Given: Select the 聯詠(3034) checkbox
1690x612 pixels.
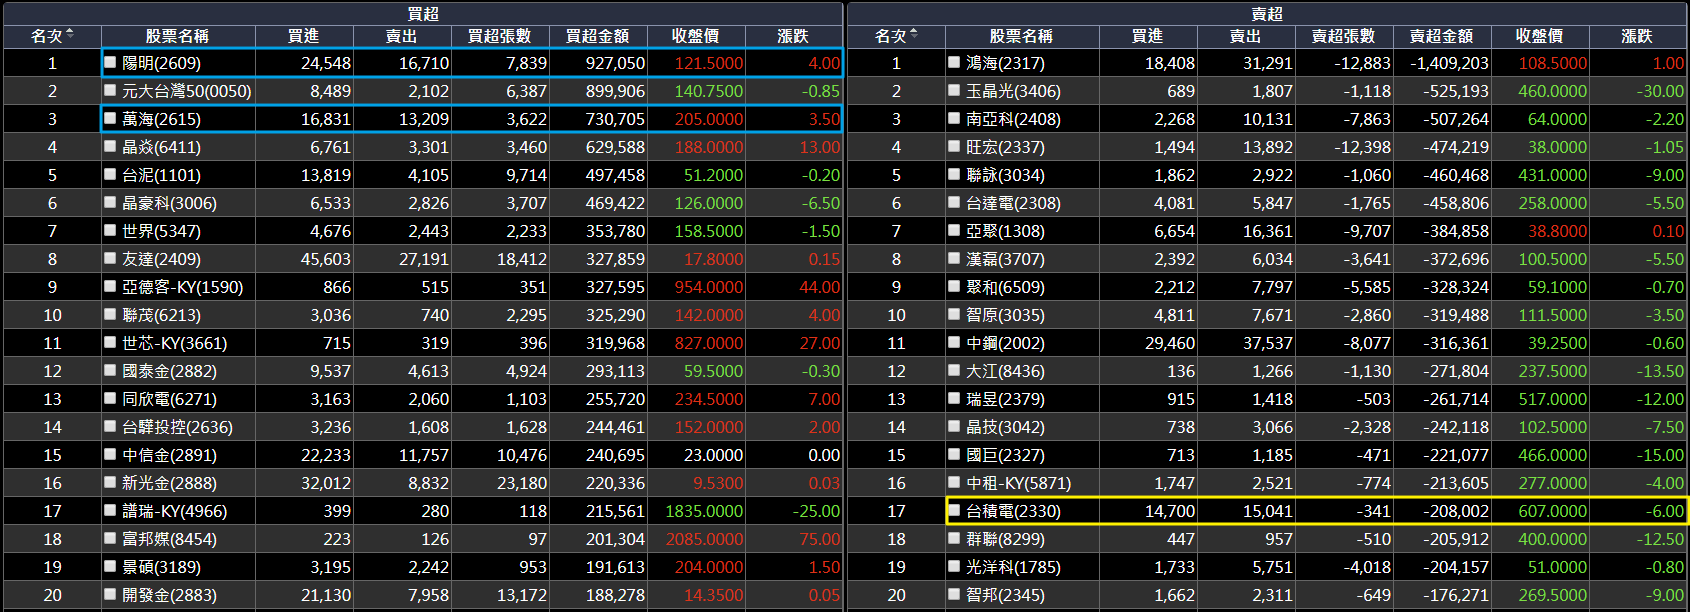Looking at the screenshot, I should click(x=954, y=174).
